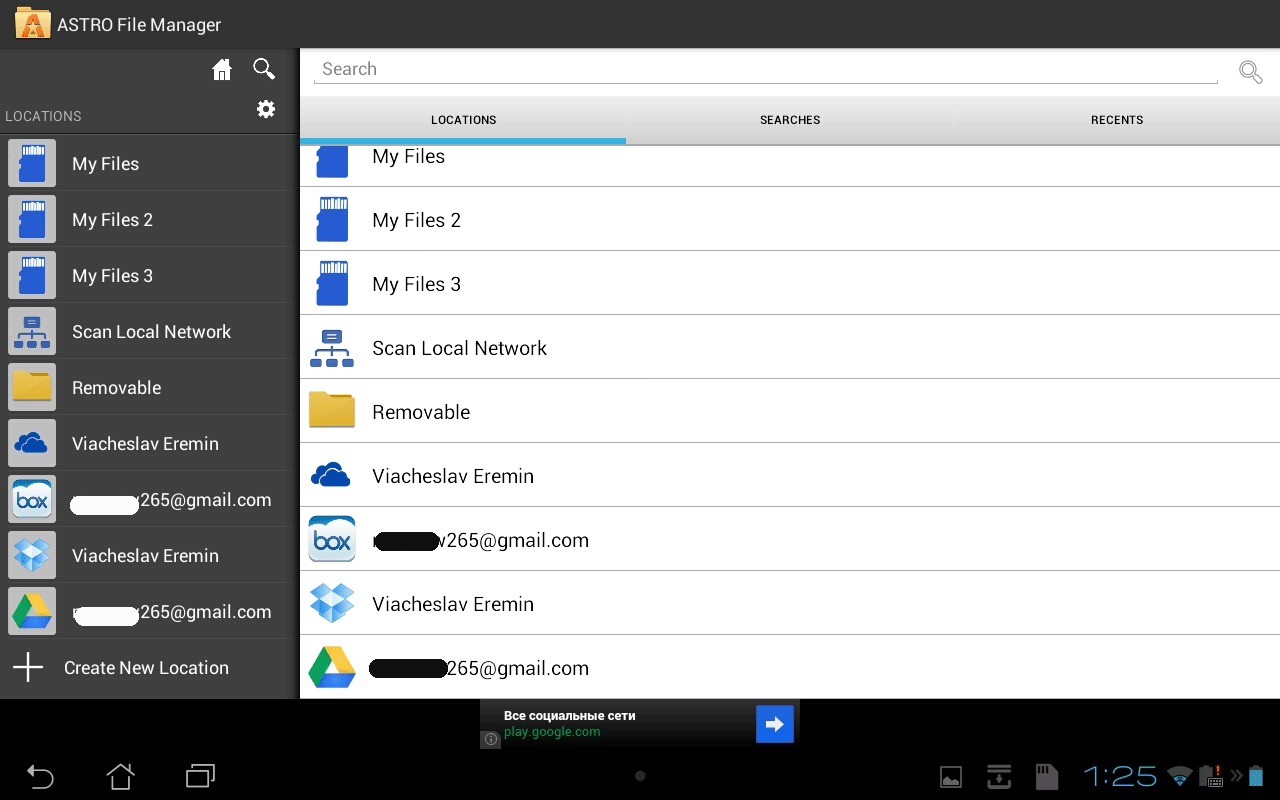
Task: Open the RECENTS tab
Action: (1117, 120)
